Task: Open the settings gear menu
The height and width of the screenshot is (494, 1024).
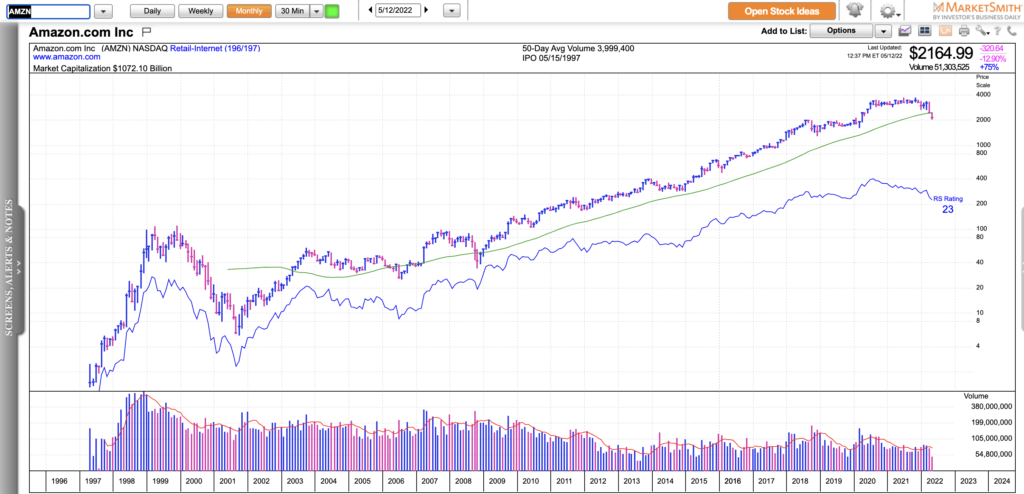Action: point(889,11)
